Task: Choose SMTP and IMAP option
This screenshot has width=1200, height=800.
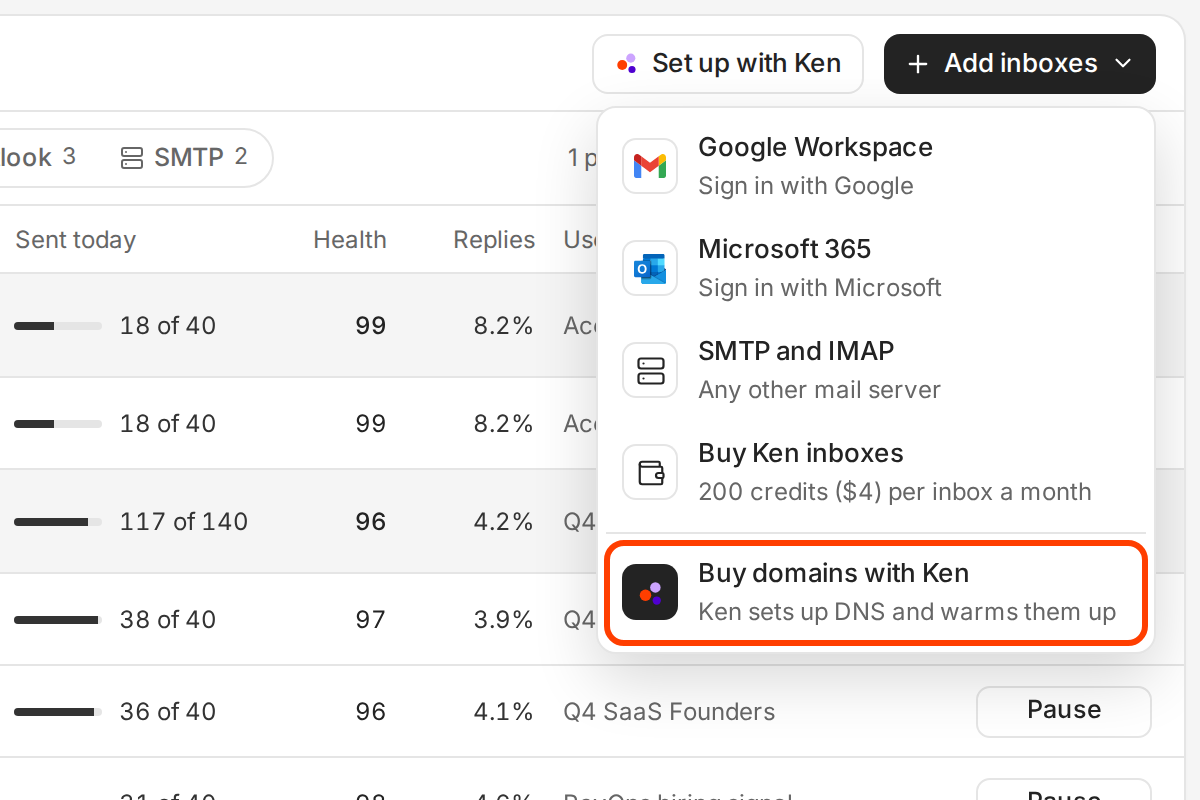Action: [876, 369]
